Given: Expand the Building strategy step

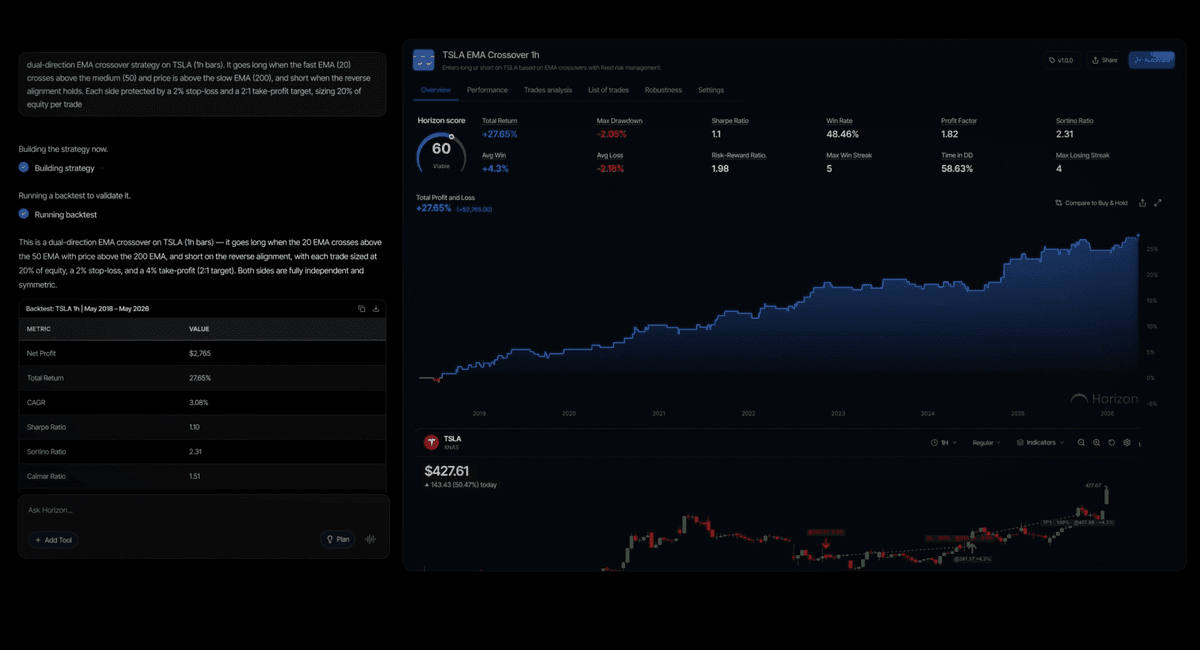Looking at the screenshot, I should tap(64, 168).
